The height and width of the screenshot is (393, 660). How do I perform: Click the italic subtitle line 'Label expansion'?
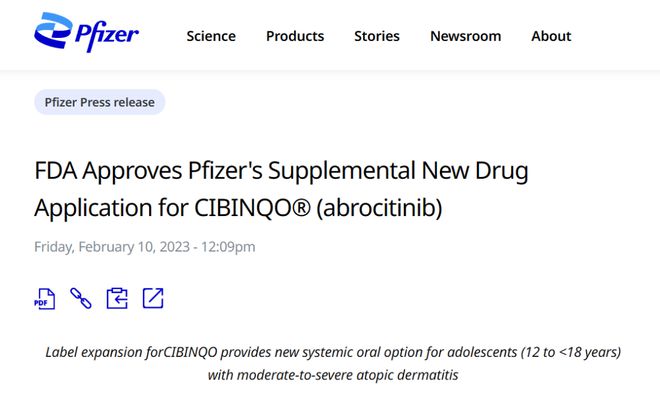[333, 352]
